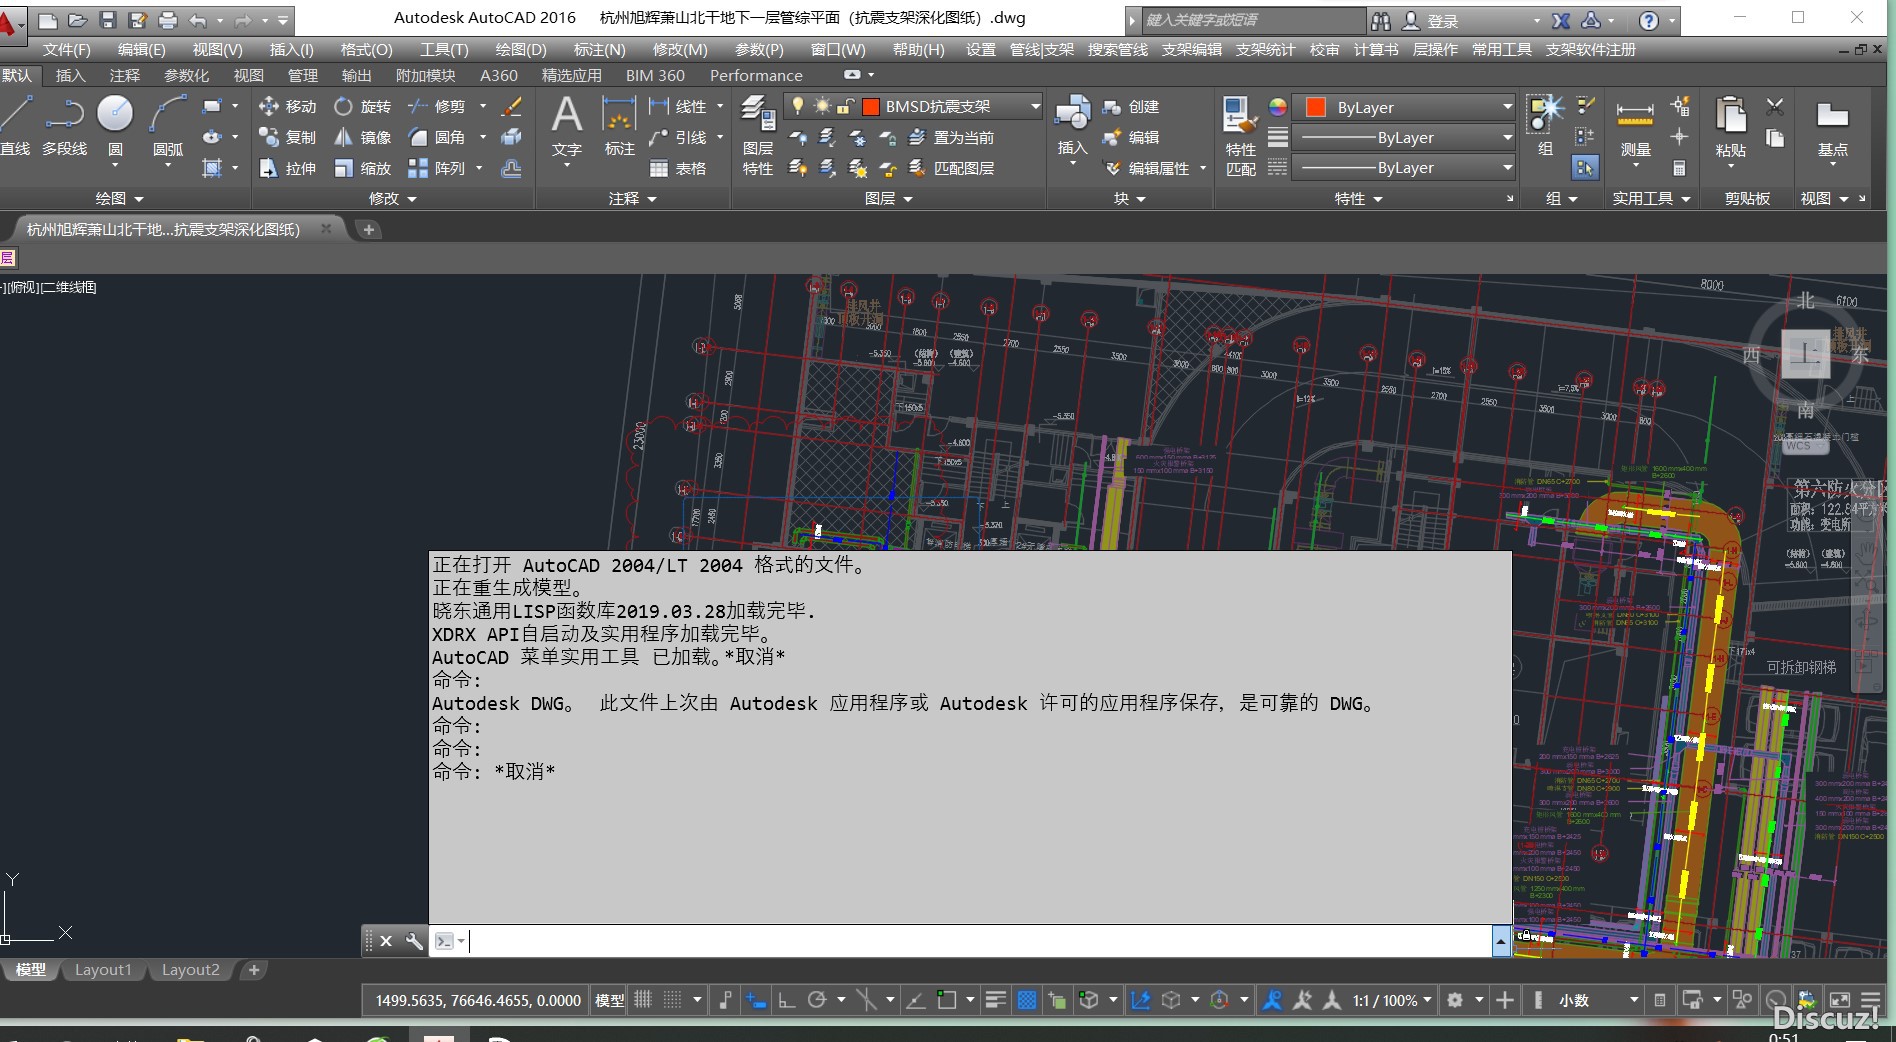Screen dimensions: 1896x1042
Task: Toggle lineweight display in status bar
Action: coord(995,999)
